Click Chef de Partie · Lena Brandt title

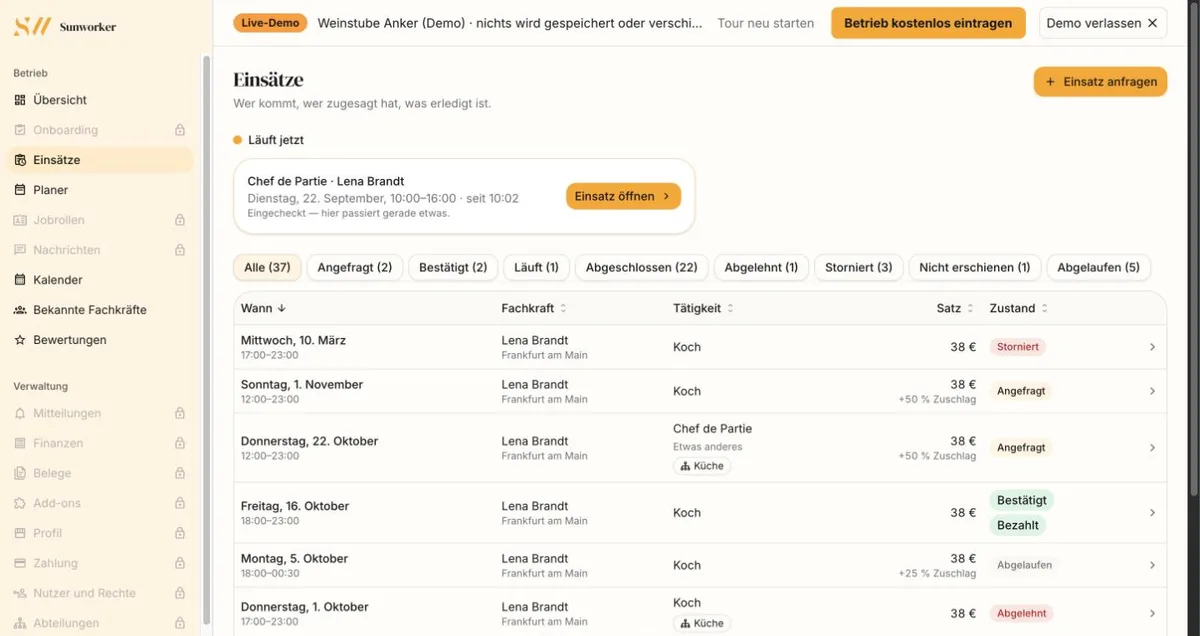coord(326,181)
